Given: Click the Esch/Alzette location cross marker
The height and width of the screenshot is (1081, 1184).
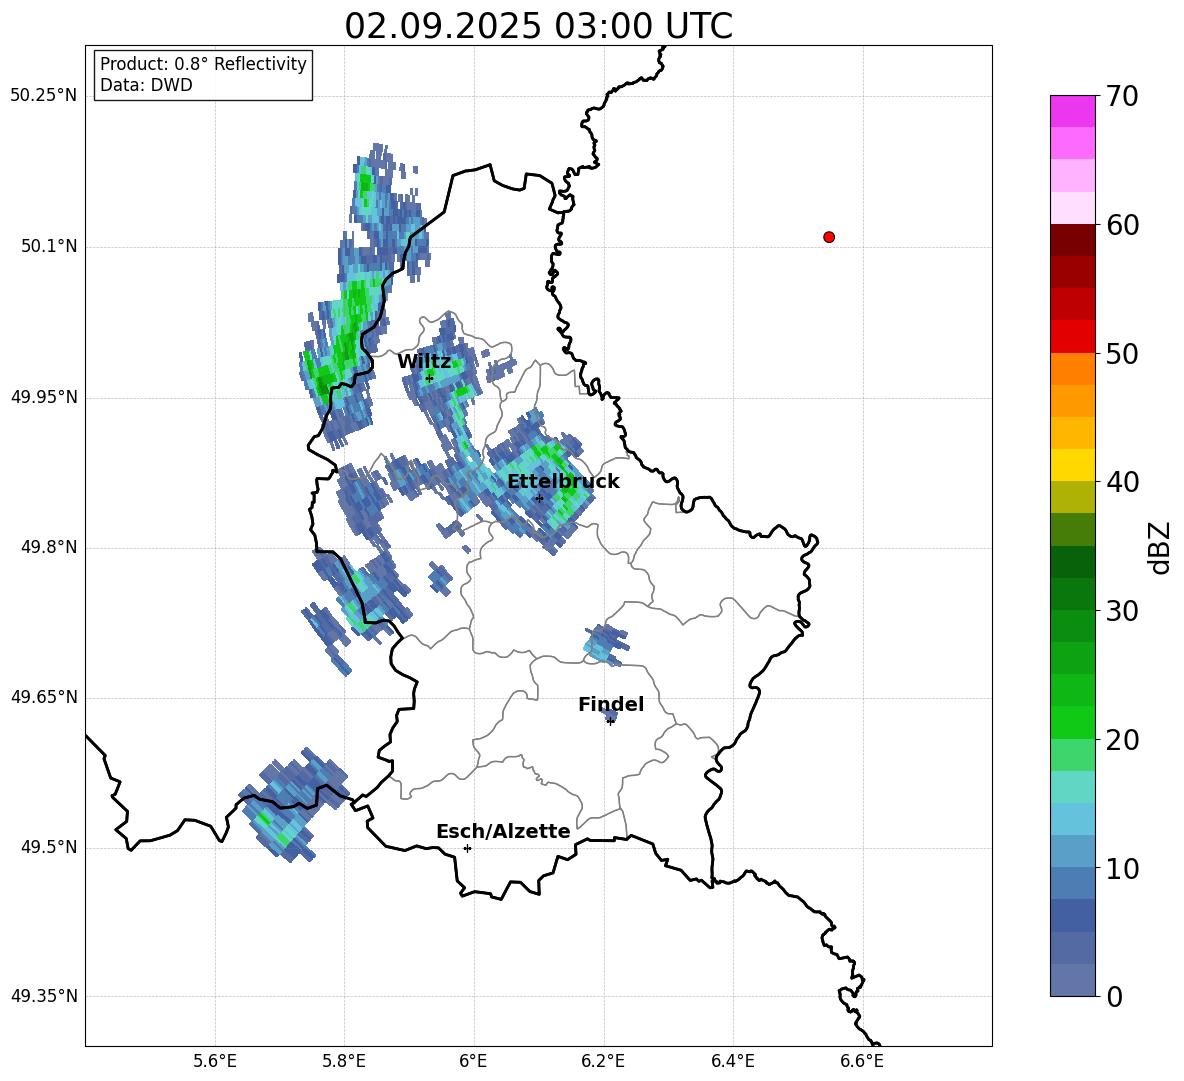Looking at the screenshot, I should [x=467, y=848].
